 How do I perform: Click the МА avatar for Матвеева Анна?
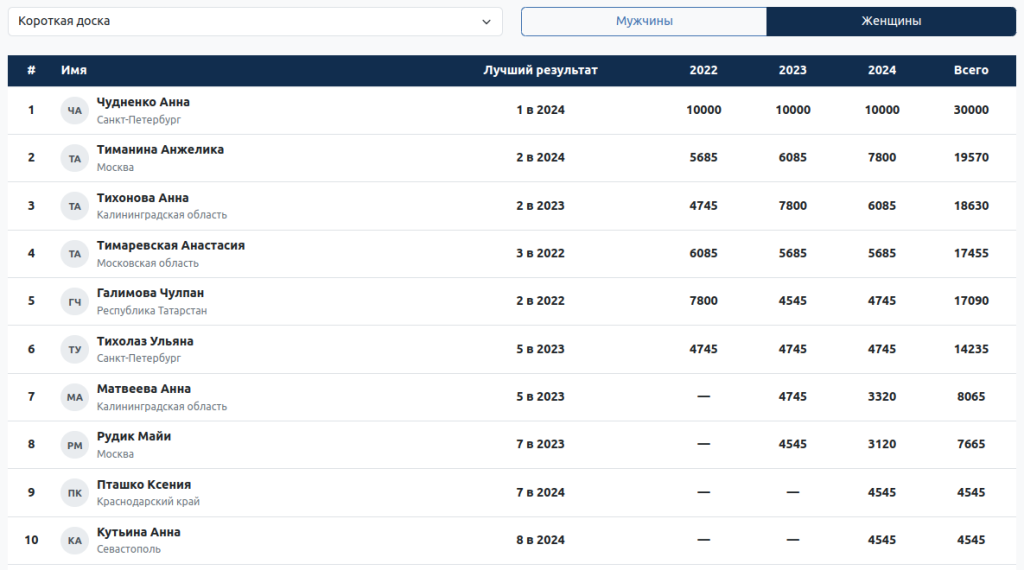click(75, 397)
